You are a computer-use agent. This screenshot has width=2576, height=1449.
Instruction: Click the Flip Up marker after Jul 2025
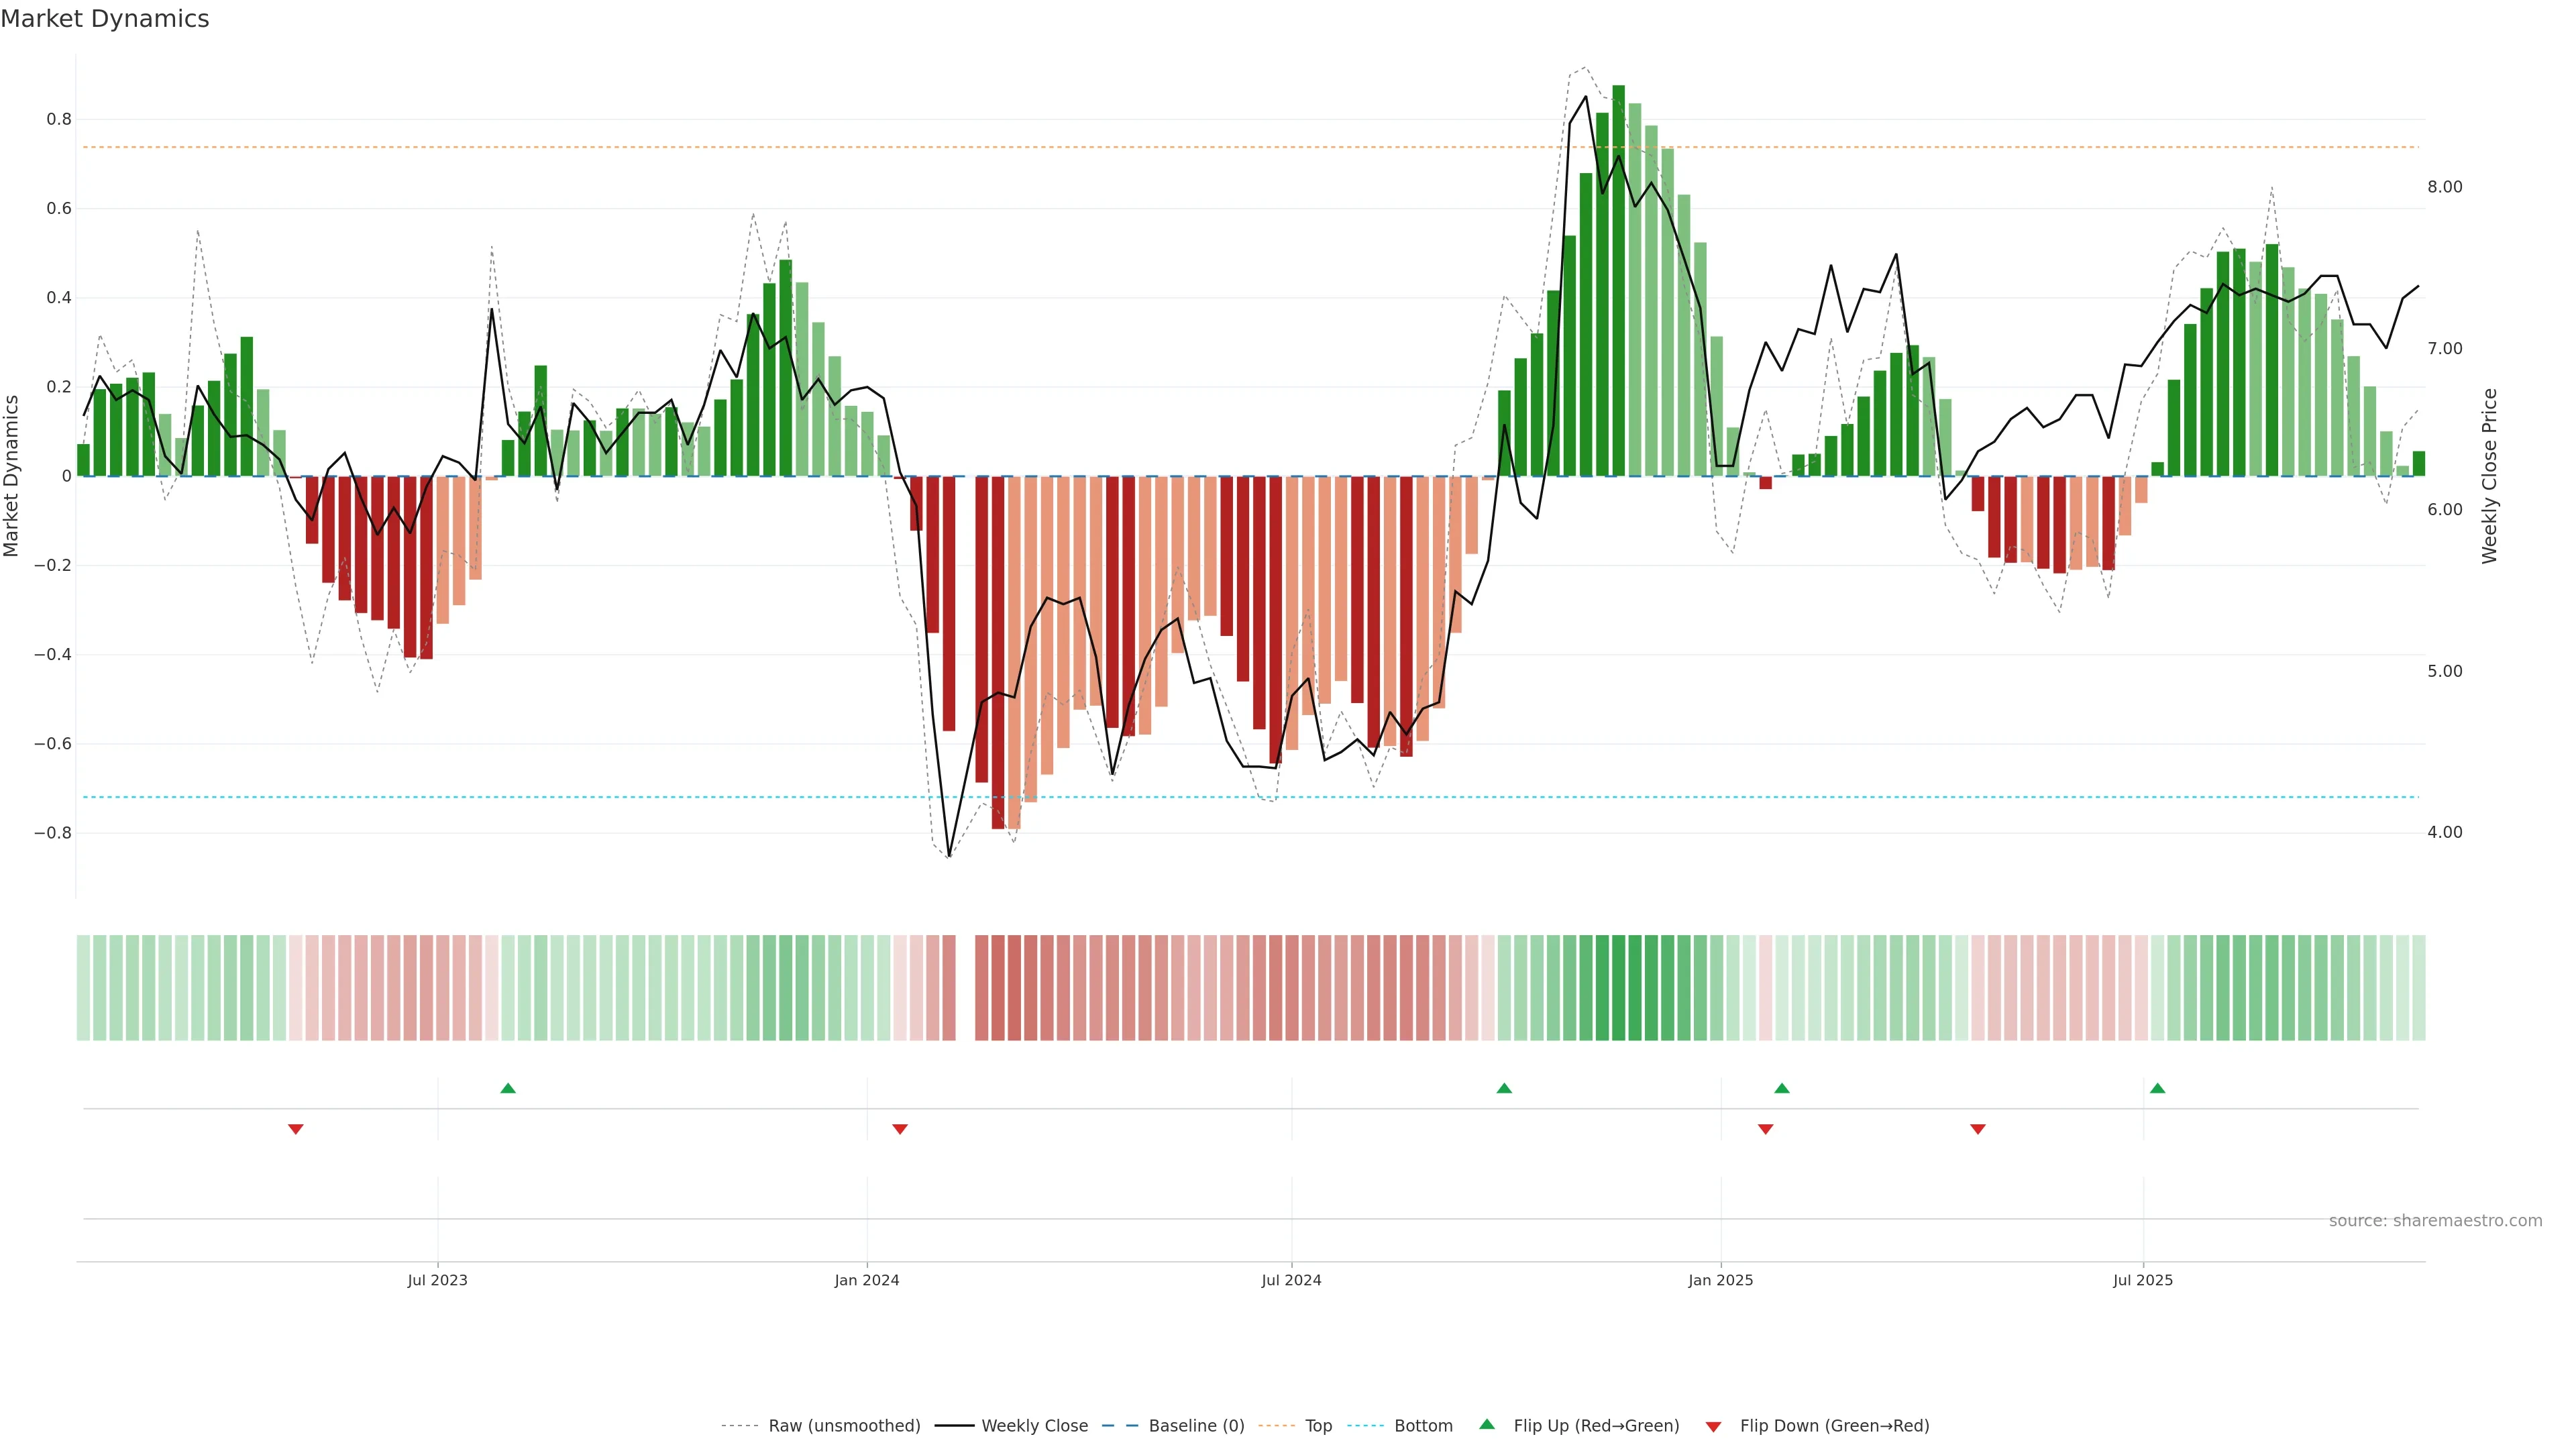point(2157,1088)
